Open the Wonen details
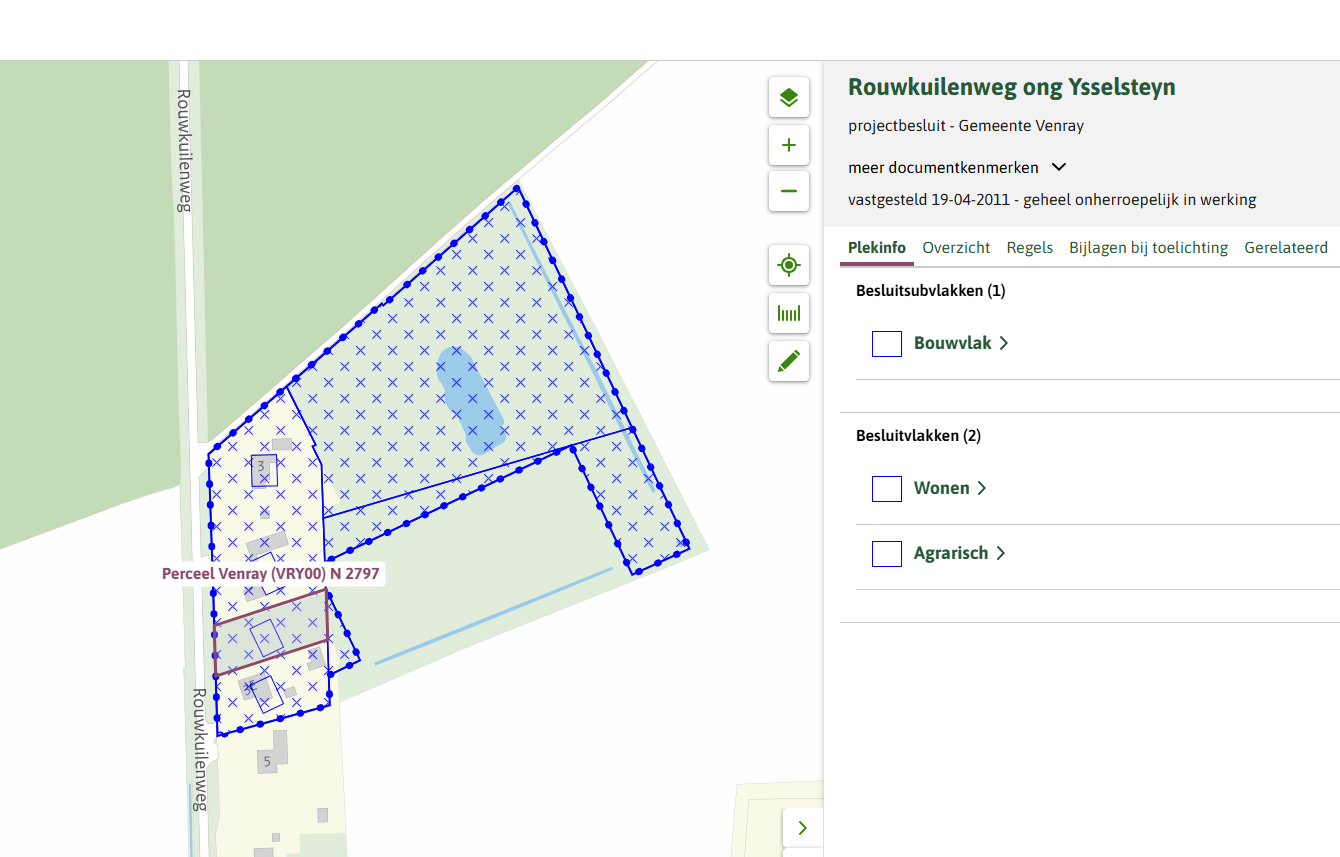The height and width of the screenshot is (857, 1340). coord(949,488)
